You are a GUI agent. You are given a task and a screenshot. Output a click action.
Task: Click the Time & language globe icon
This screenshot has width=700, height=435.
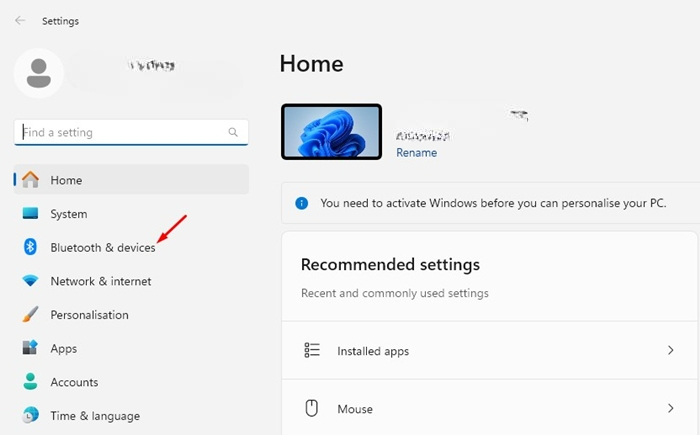coord(30,415)
